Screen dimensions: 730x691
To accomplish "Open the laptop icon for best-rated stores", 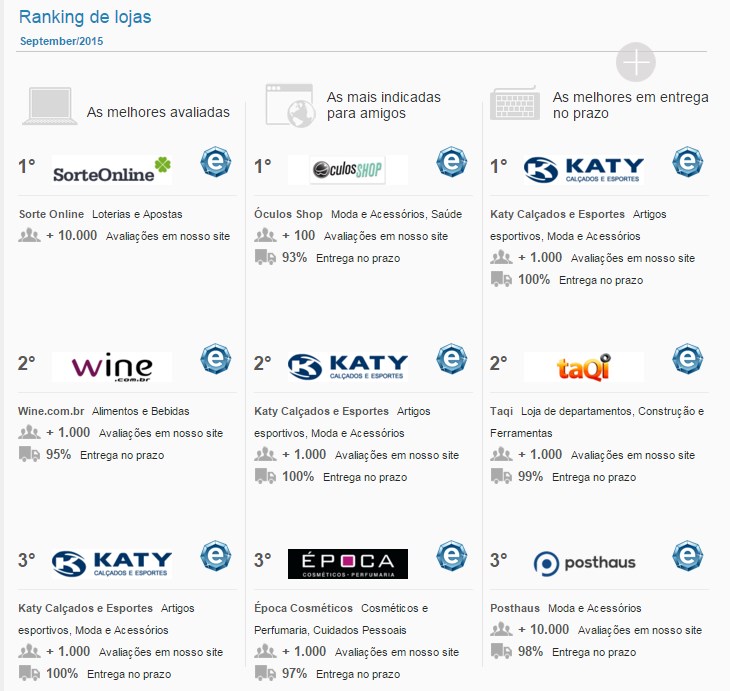I will [50, 106].
